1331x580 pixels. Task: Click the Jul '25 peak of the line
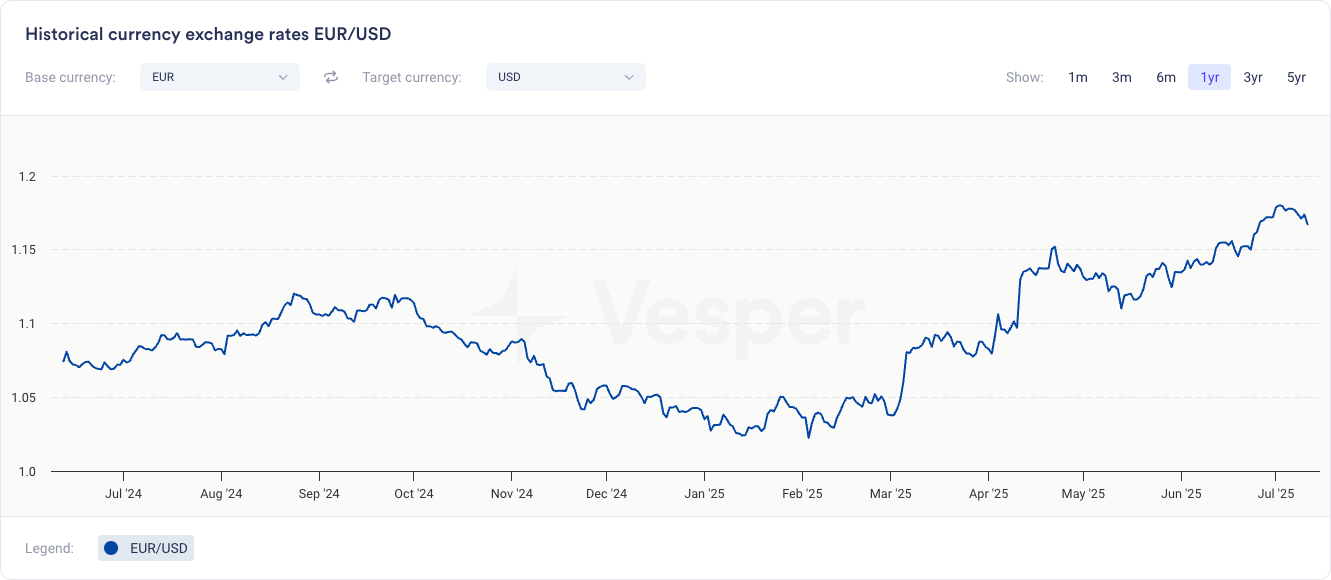click(1280, 206)
